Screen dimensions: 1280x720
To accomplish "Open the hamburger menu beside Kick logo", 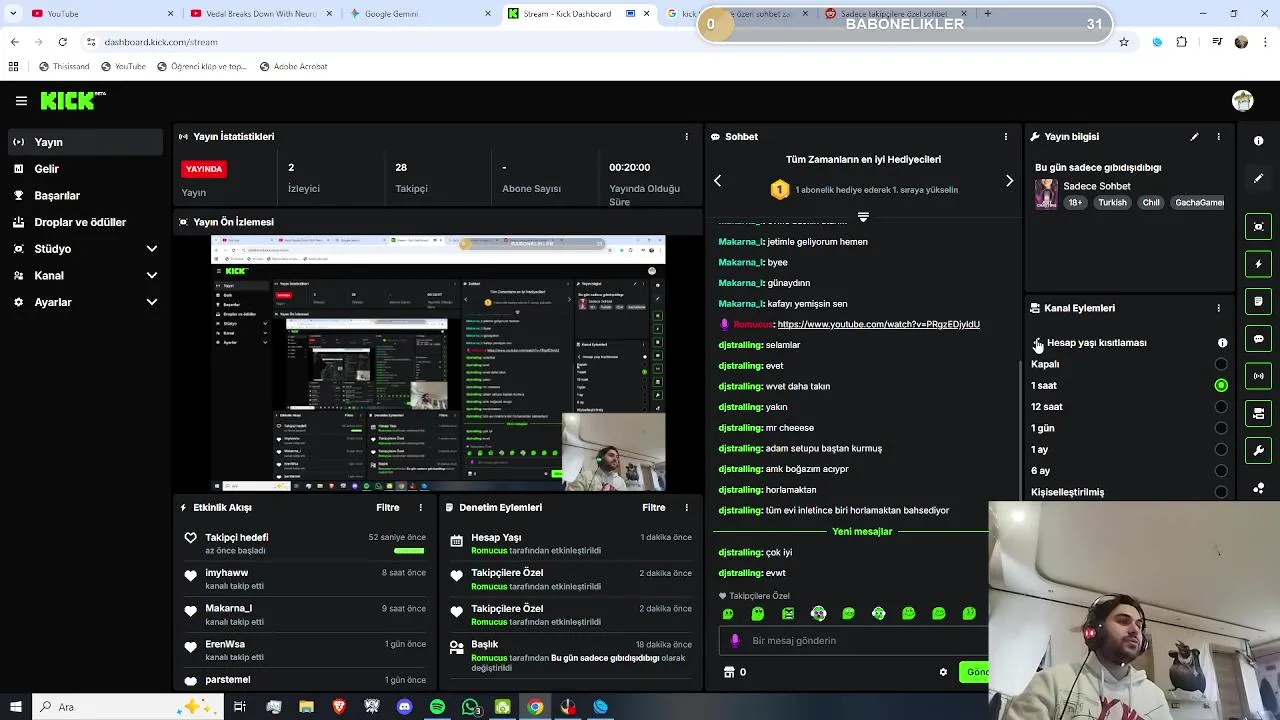I will click(21, 101).
